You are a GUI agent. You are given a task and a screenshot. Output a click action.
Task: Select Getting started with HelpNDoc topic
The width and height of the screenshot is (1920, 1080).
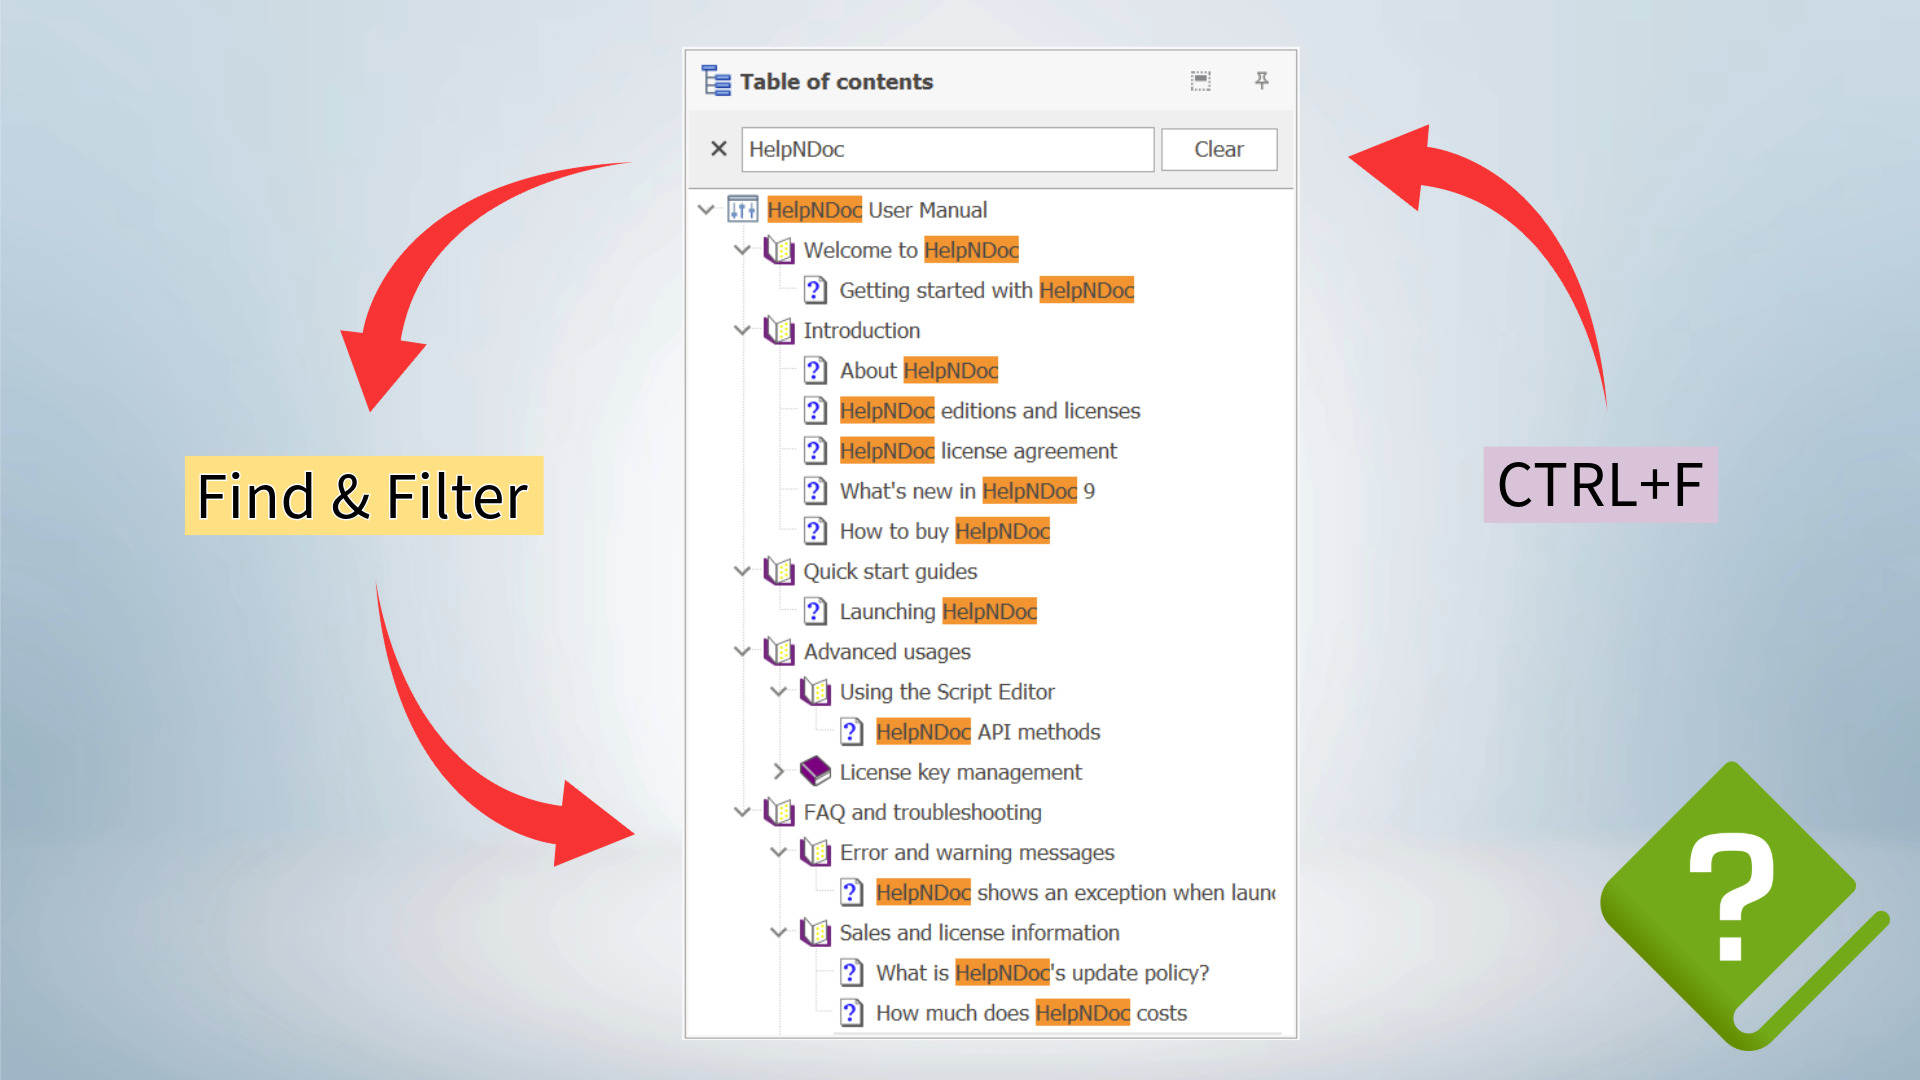pyautogui.click(x=986, y=290)
